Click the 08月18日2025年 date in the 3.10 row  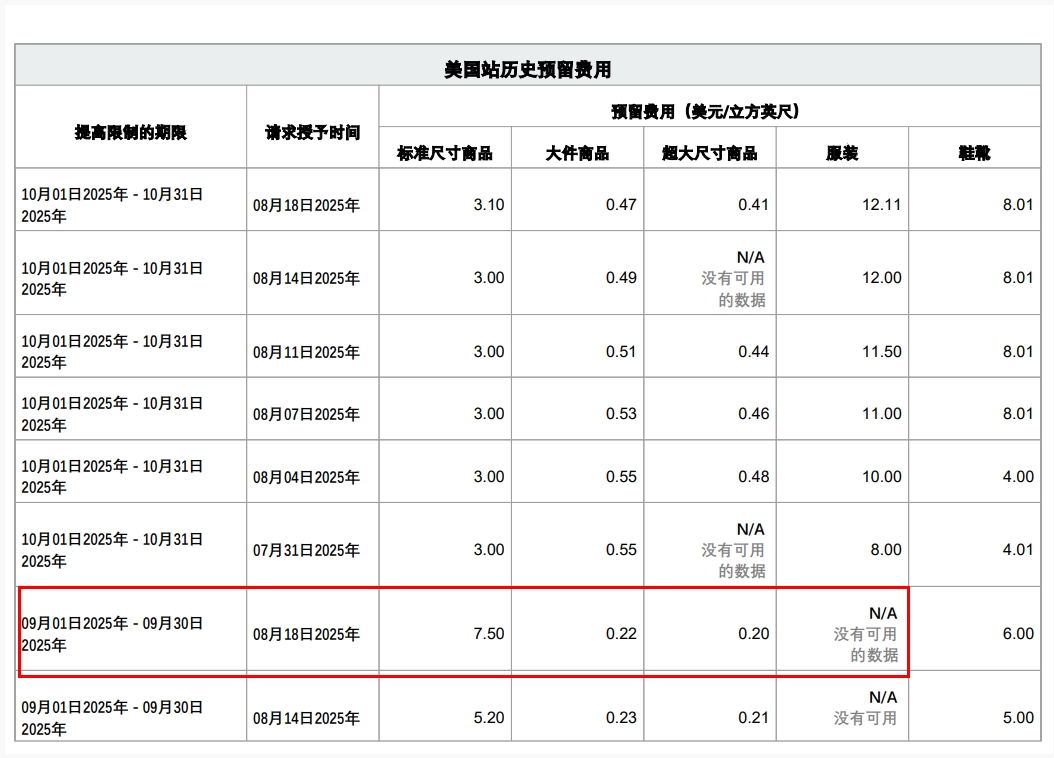307,206
